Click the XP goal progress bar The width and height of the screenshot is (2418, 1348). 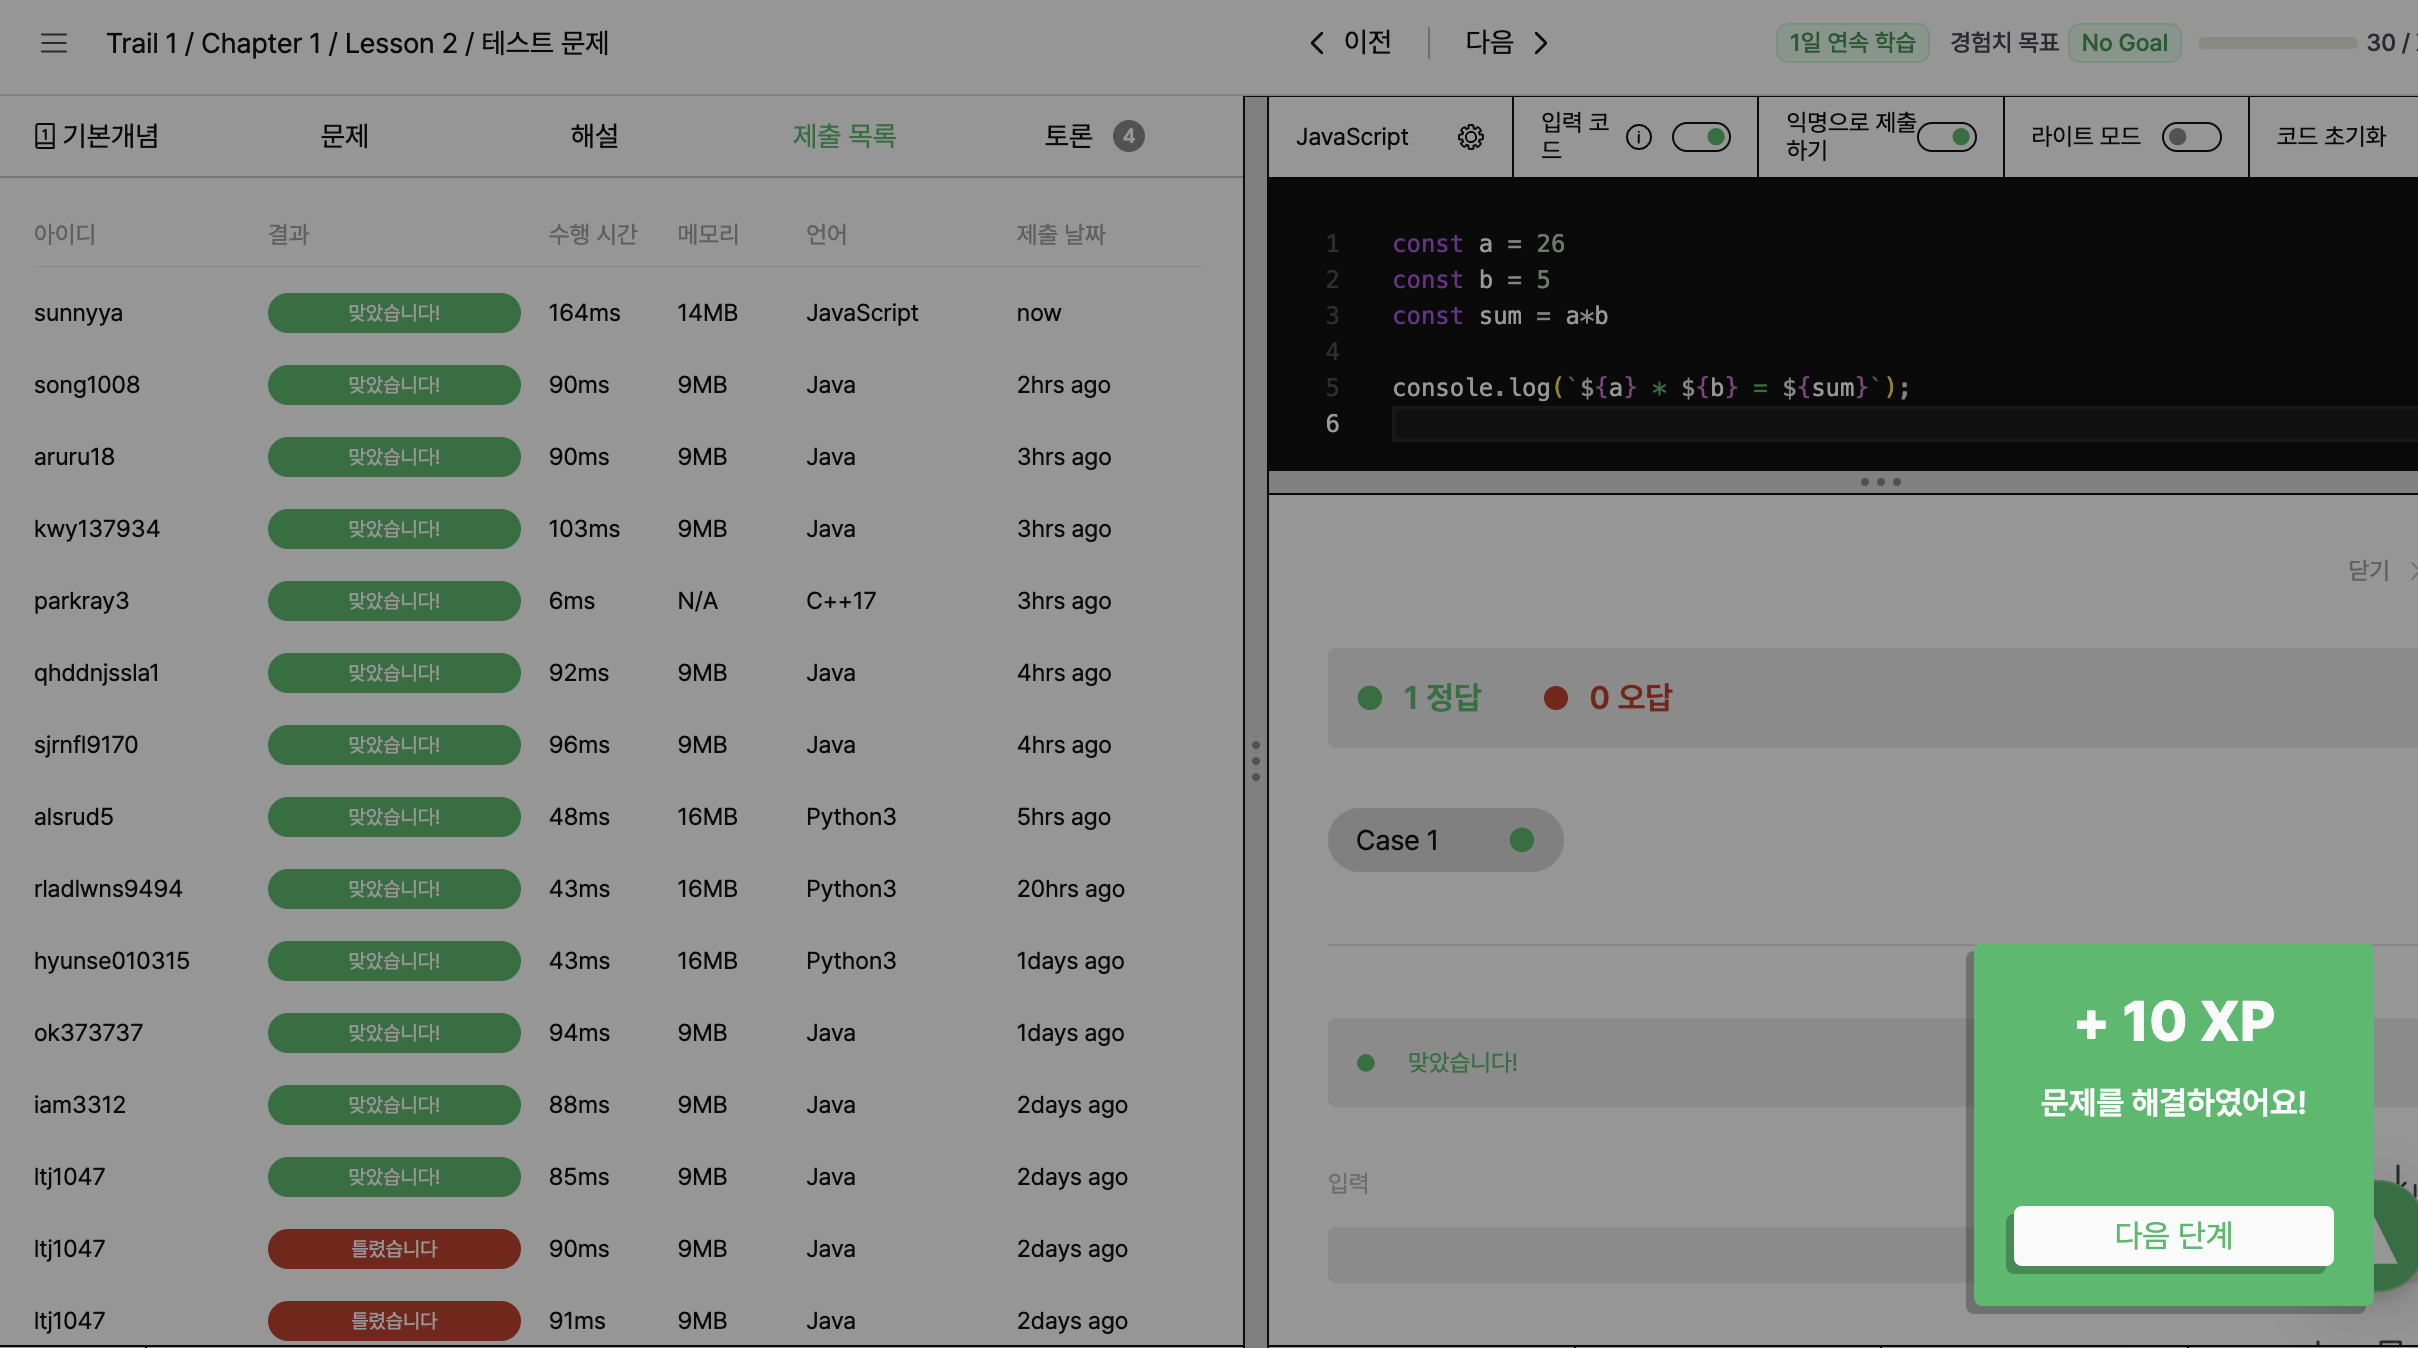pos(2276,43)
